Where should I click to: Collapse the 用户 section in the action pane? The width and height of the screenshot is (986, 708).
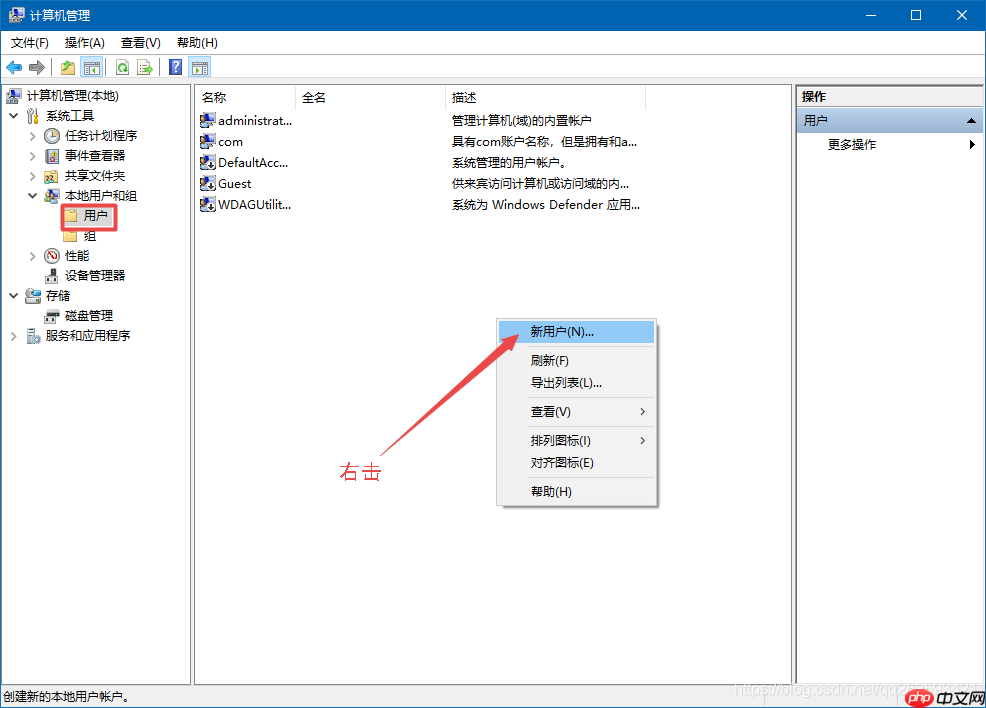(x=973, y=119)
